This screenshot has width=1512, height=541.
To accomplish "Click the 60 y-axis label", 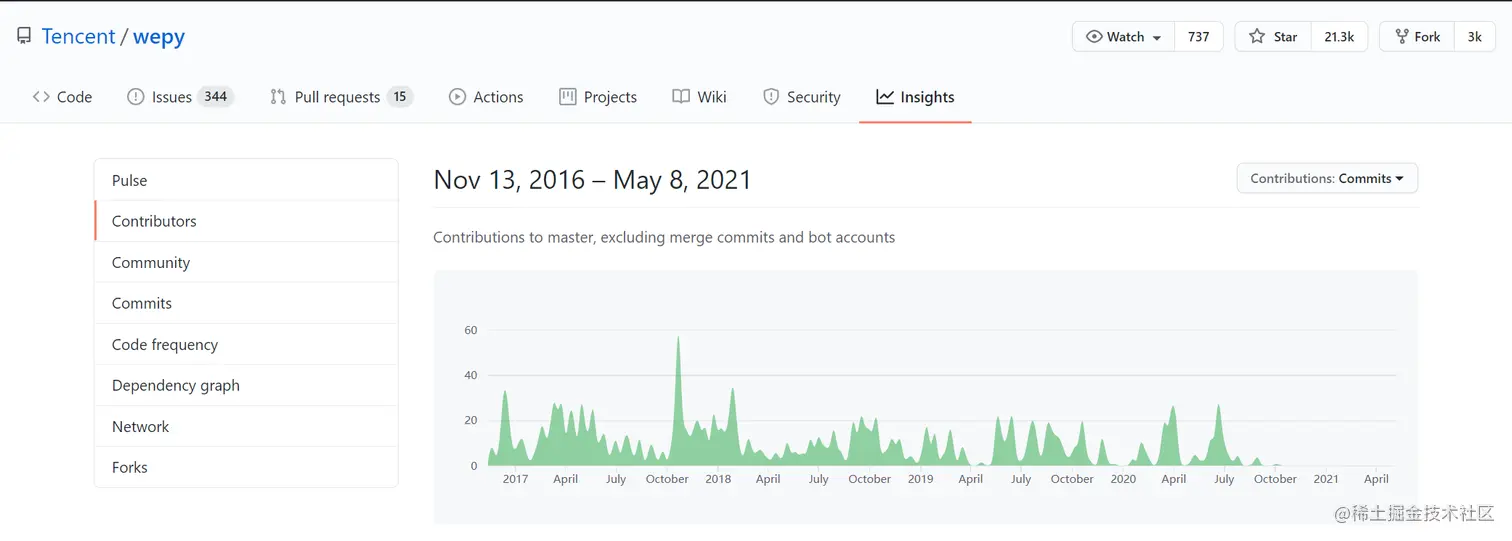I will [471, 330].
